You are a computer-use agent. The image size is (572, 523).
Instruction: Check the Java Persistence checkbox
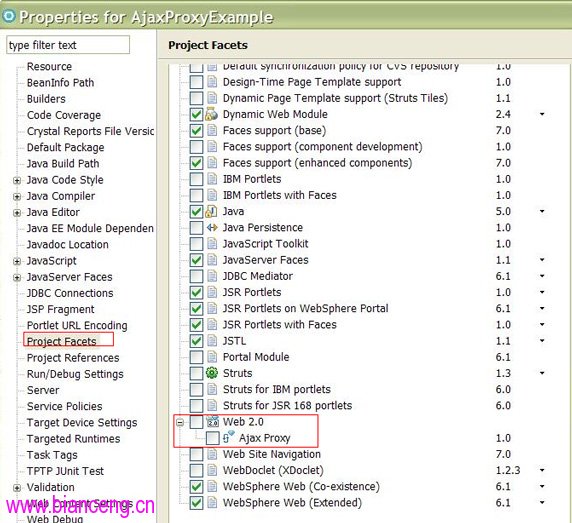196,228
